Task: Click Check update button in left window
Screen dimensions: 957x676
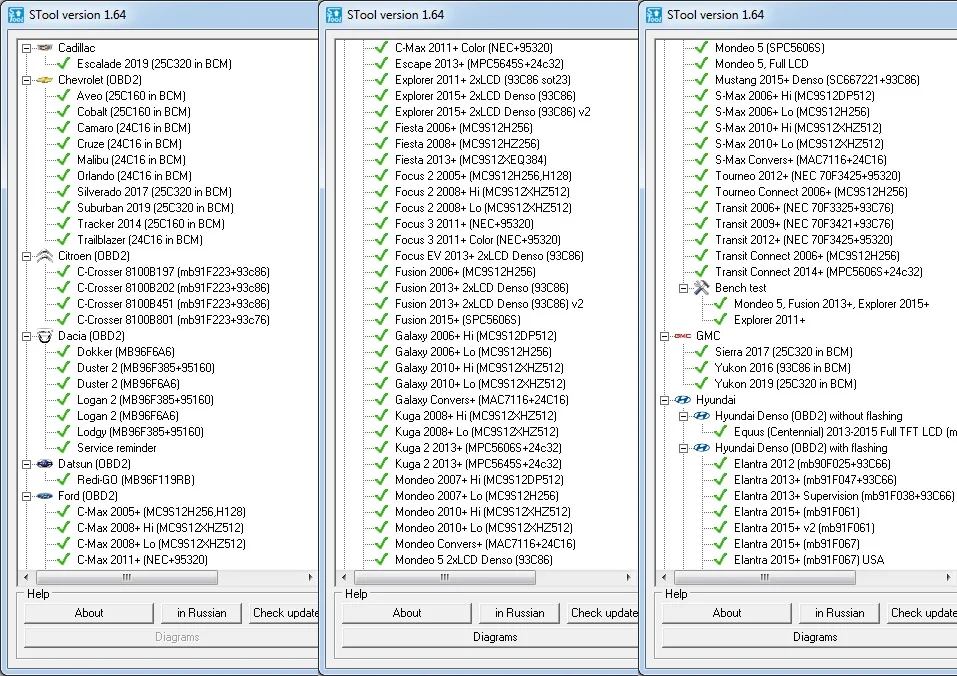Action: click(284, 613)
